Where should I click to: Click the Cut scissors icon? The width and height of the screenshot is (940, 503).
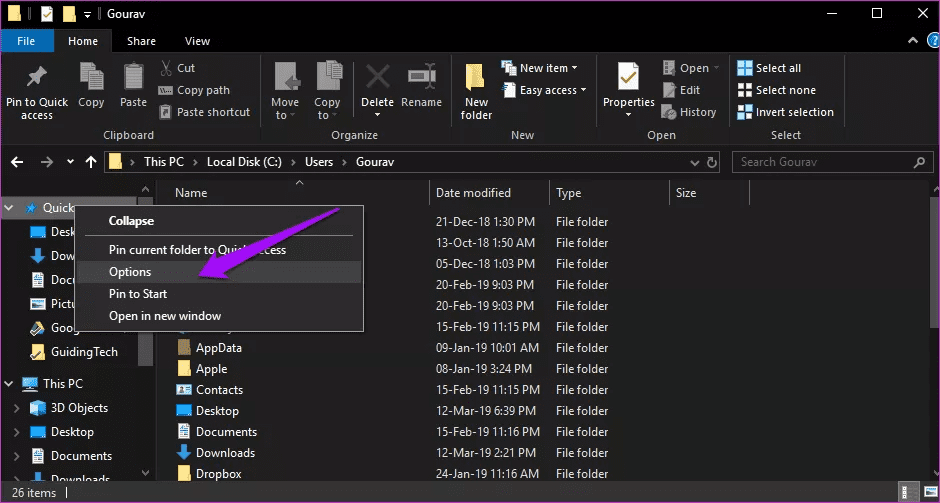(x=166, y=68)
